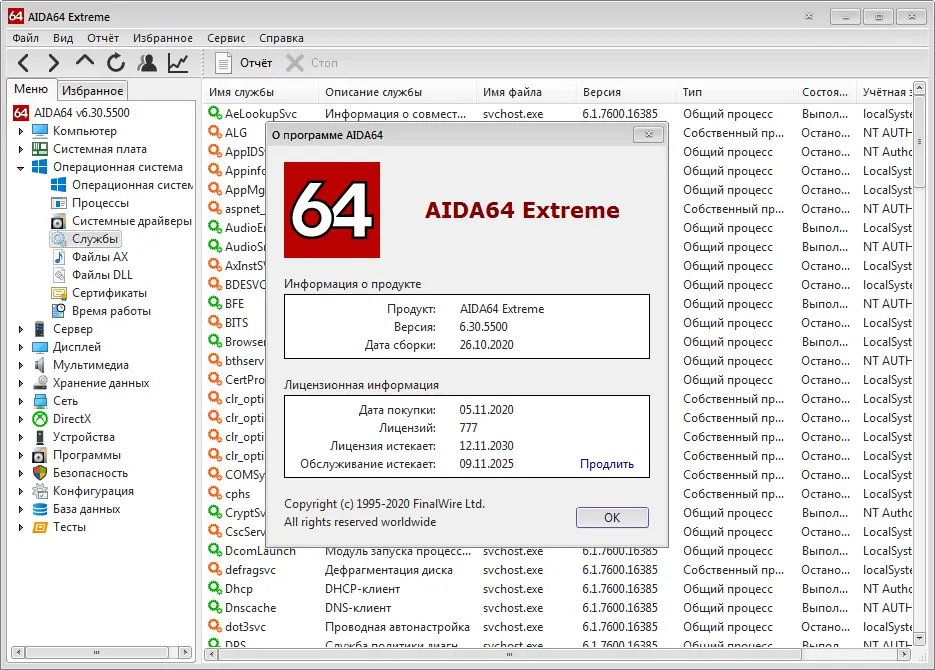Open the graph chart toolbar icon
The width and height of the screenshot is (935, 670).
coord(178,63)
